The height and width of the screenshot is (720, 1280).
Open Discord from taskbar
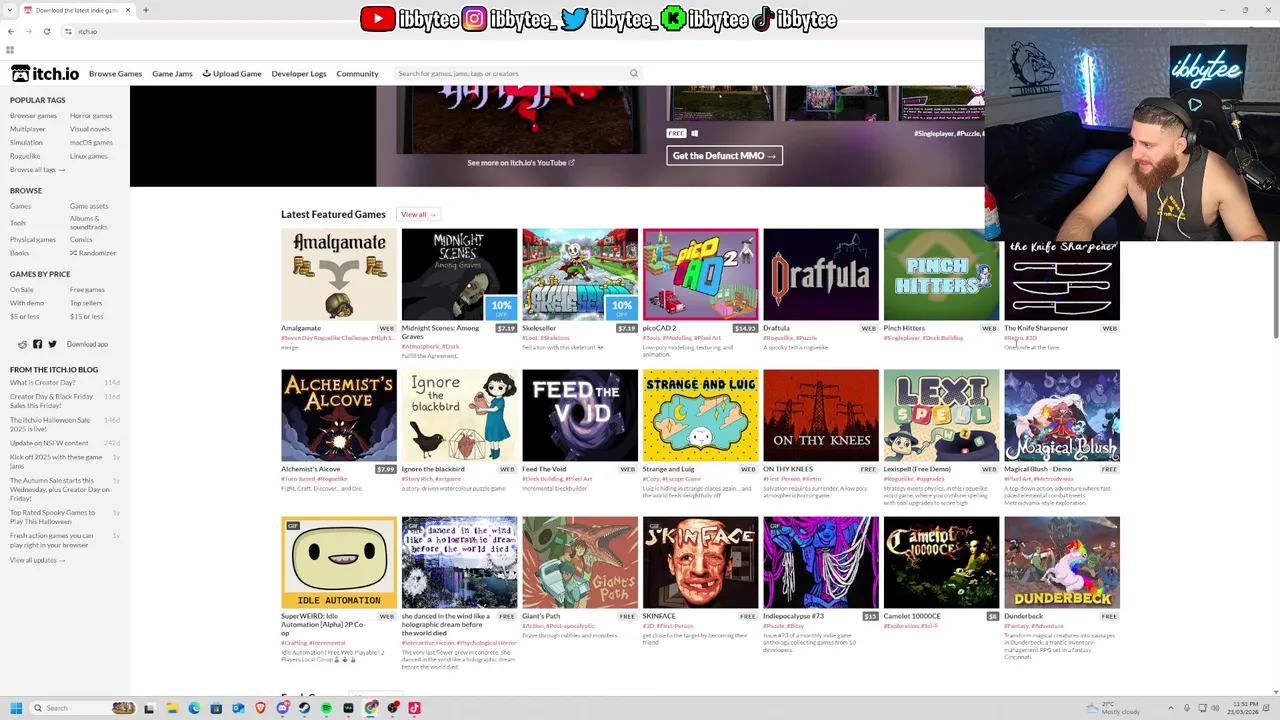[283, 708]
